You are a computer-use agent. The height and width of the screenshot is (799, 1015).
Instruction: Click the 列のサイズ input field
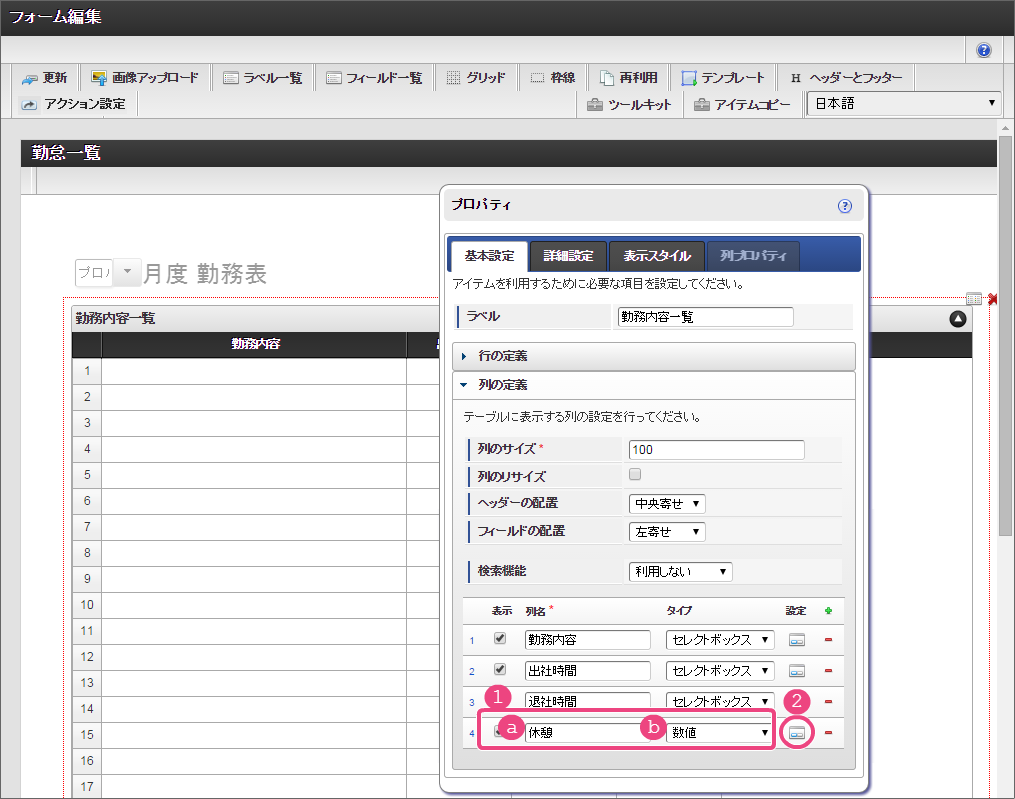click(x=716, y=450)
